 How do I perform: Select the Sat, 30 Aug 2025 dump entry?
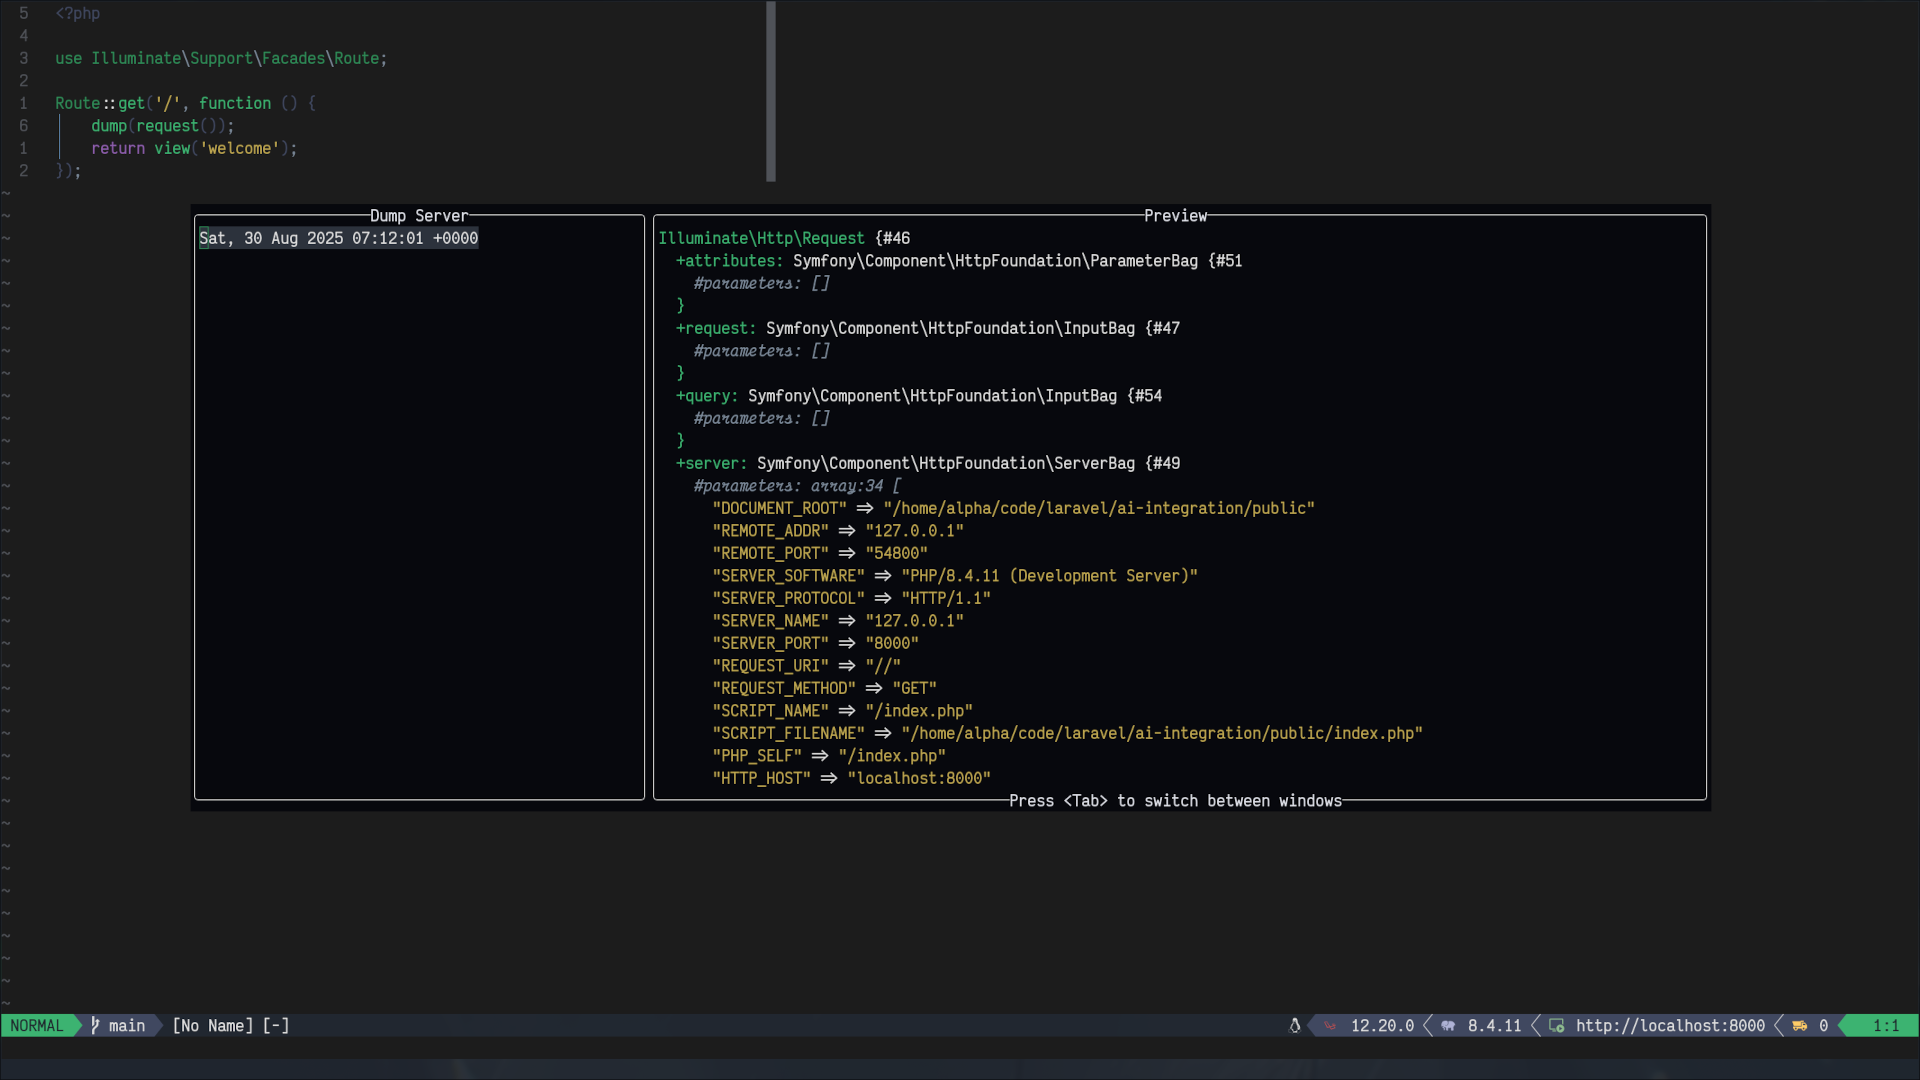338,238
